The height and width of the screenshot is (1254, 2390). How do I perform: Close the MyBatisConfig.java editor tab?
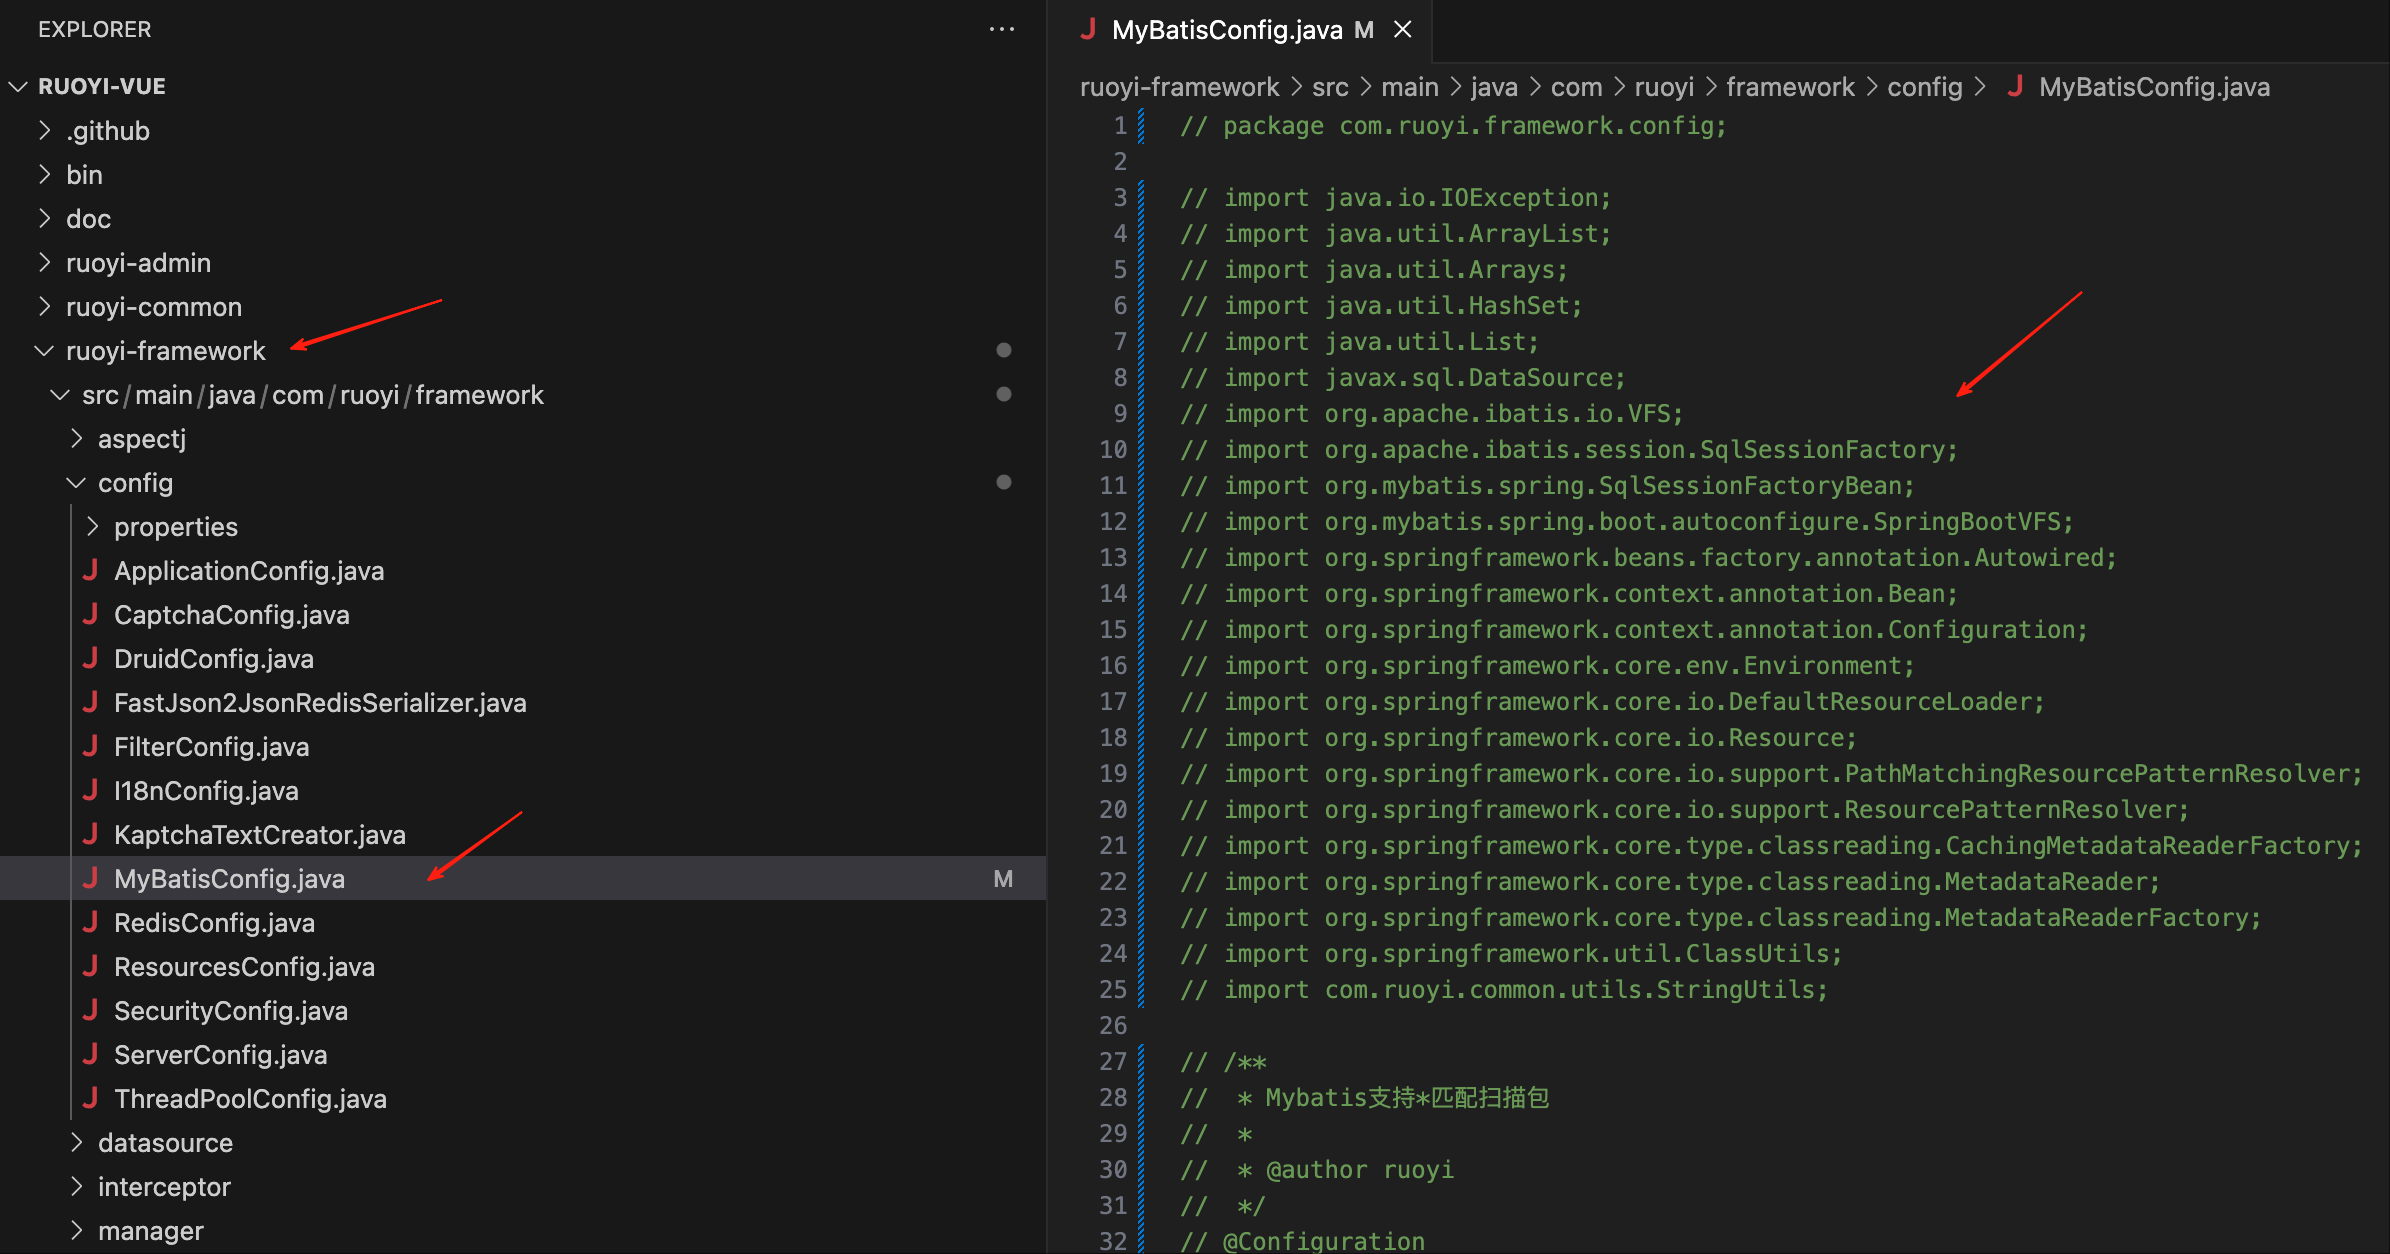pyautogui.click(x=1403, y=30)
